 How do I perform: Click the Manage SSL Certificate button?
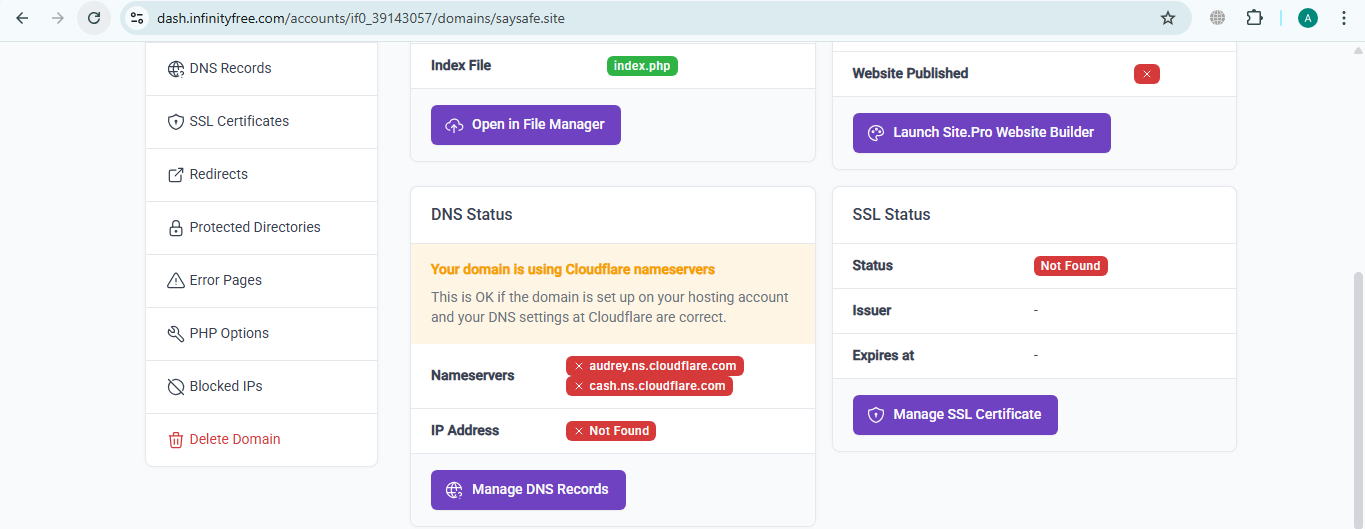tap(954, 415)
